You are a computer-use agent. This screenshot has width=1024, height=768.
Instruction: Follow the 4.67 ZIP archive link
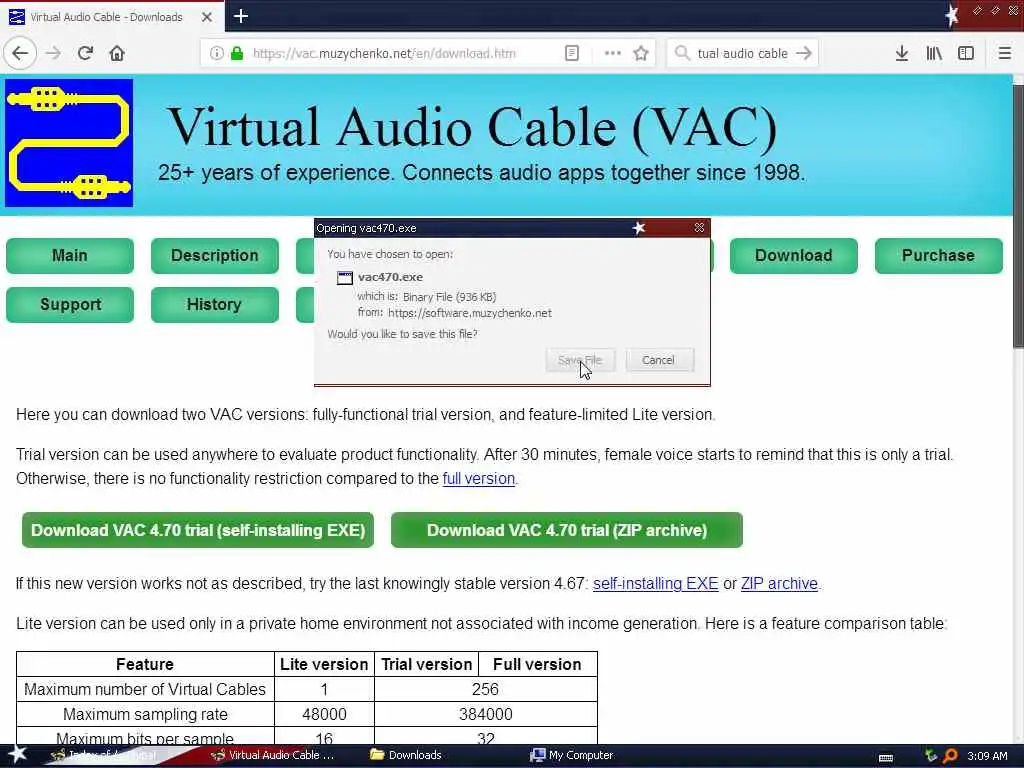click(x=779, y=584)
